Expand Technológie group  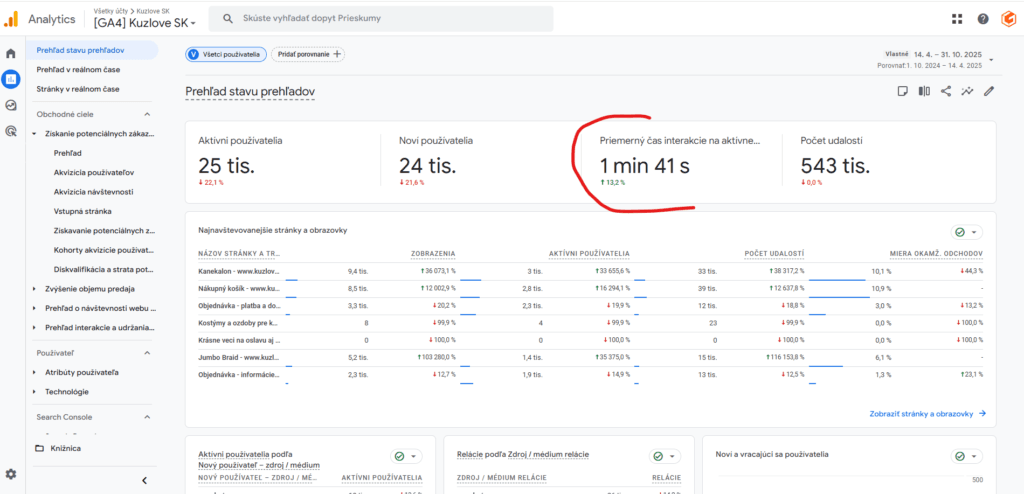(x=34, y=392)
